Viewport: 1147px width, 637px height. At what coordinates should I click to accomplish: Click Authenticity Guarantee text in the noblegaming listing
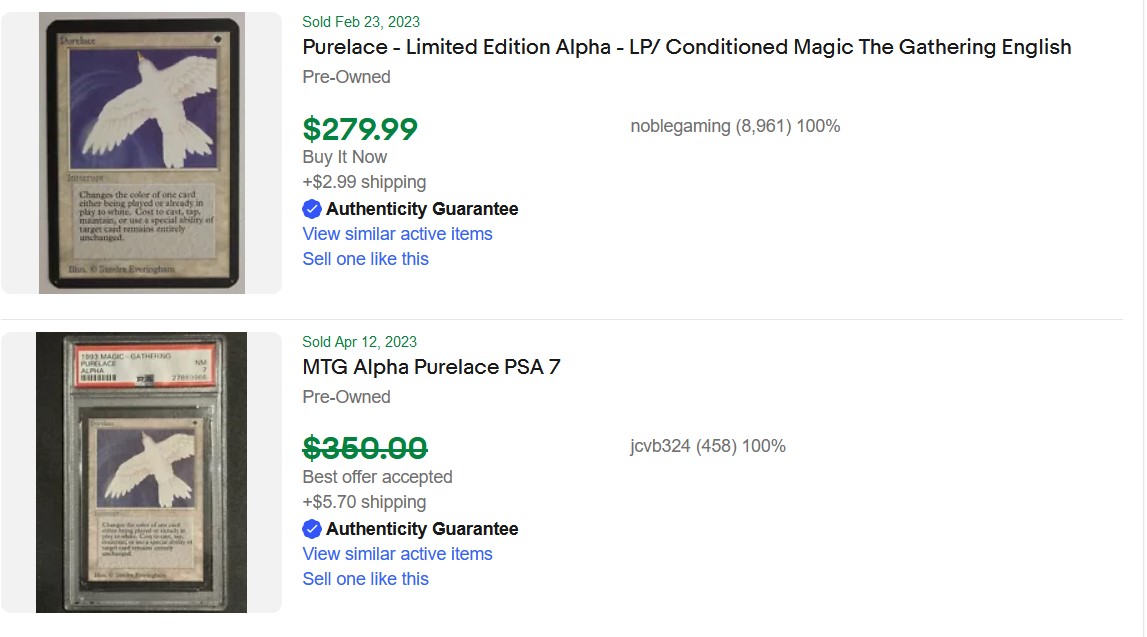(422, 209)
